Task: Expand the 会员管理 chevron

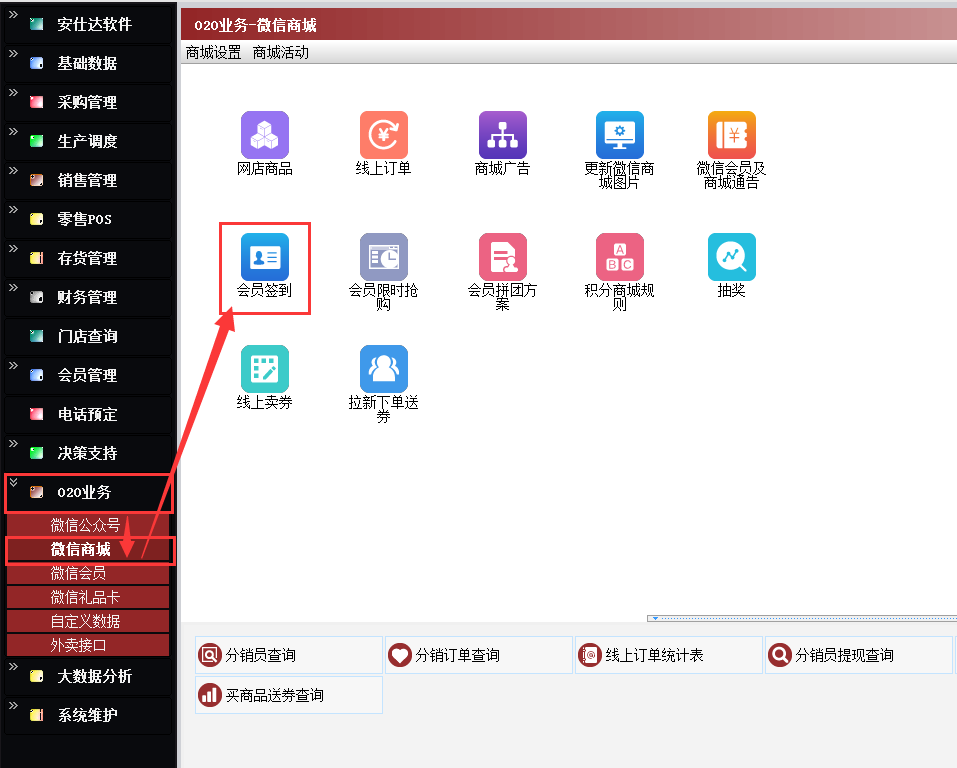Action: click(x=13, y=366)
